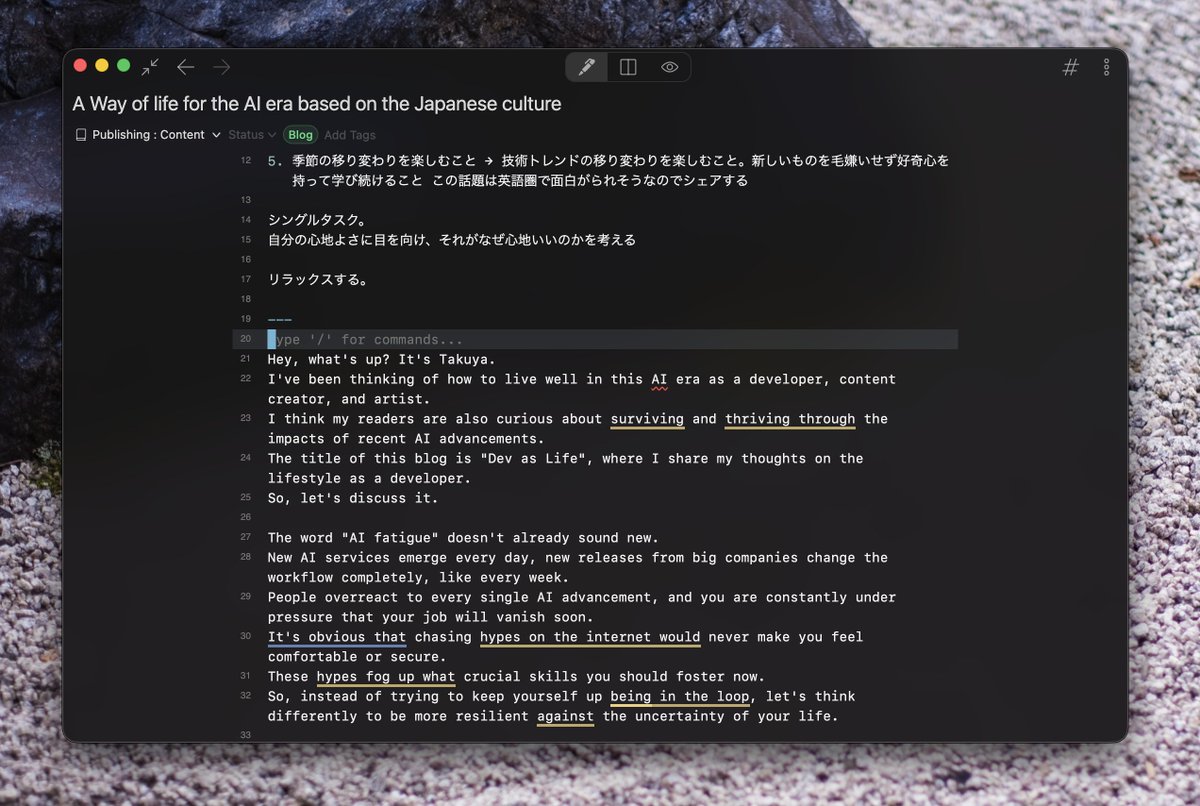The height and width of the screenshot is (806, 1200).
Task: Click the line "So, let's discuss it."
Action: [x=353, y=498]
